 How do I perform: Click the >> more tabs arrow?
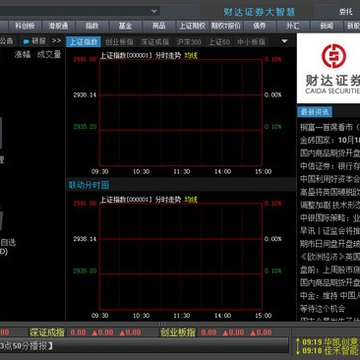pyautogui.click(x=57, y=41)
